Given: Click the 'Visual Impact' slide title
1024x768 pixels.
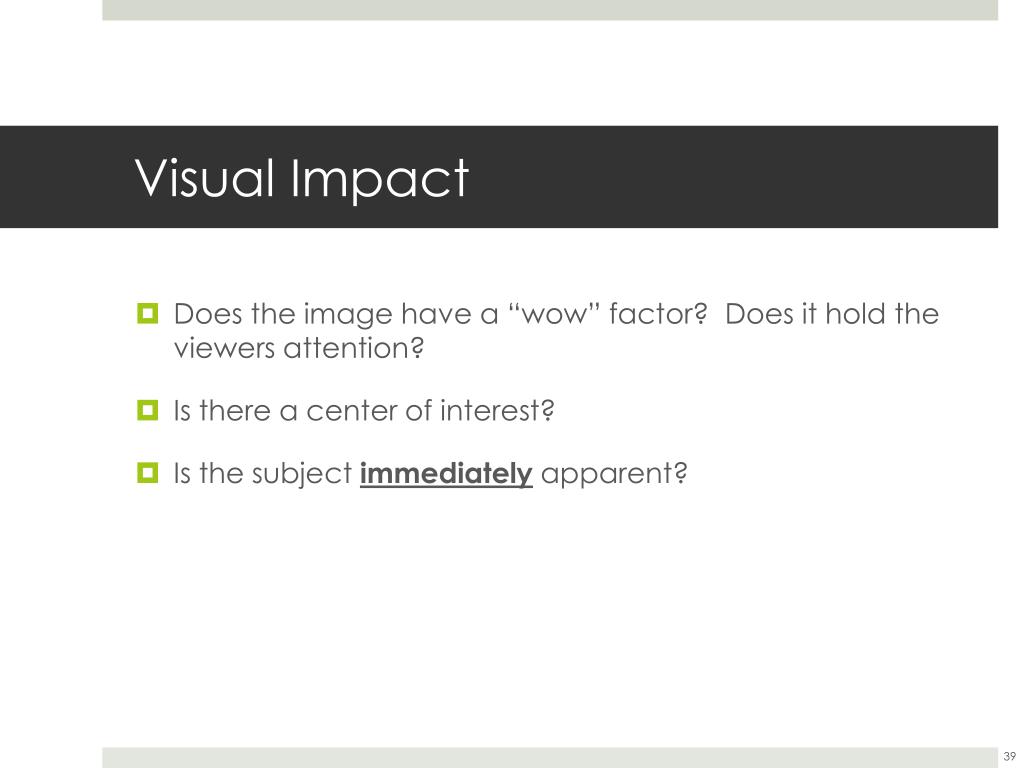Looking at the screenshot, I should 302,178.
